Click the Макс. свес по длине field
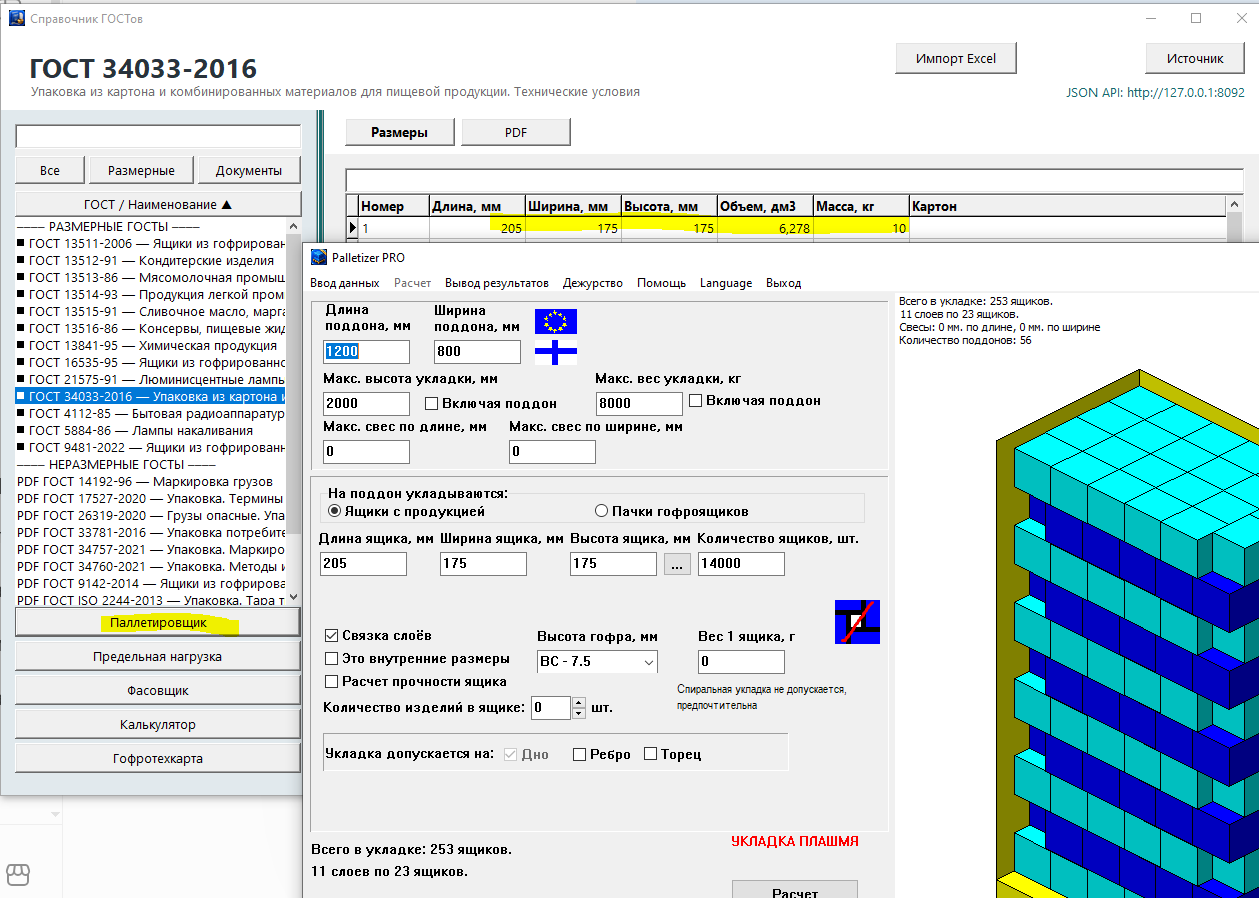The height and width of the screenshot is (898, 1259). (x=367, y=452)
